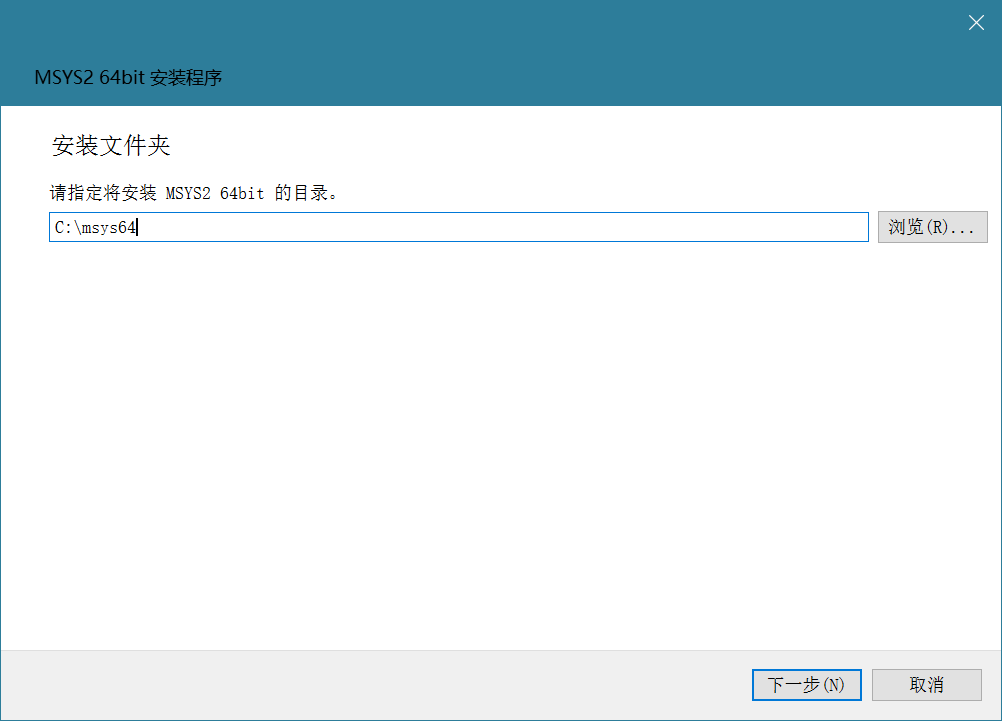Proceed with the 下一步(N) button
1002x721 pixels.
tap(806, 685)
